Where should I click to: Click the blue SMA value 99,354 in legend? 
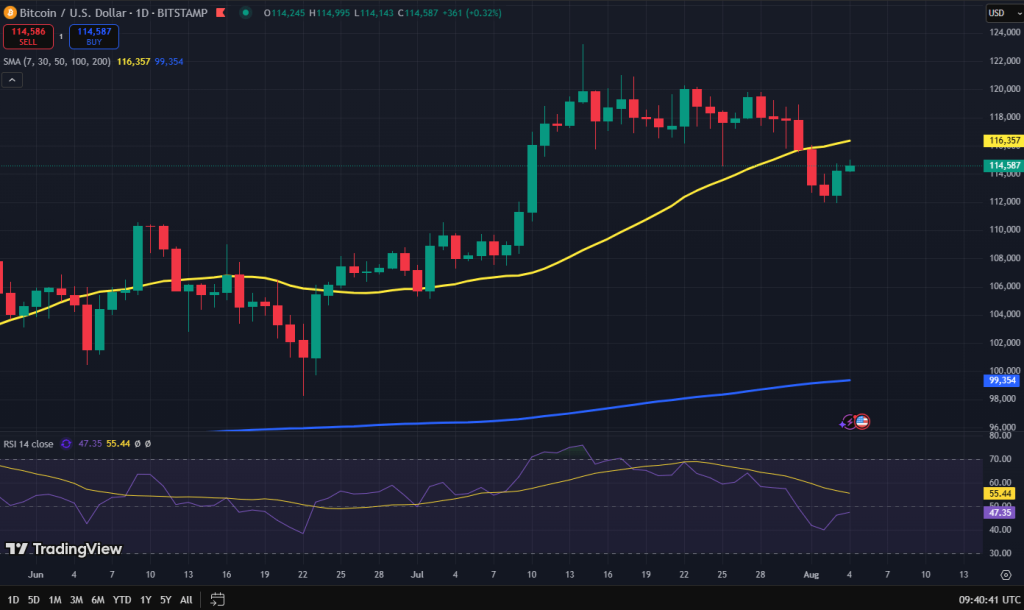(168, 61)
